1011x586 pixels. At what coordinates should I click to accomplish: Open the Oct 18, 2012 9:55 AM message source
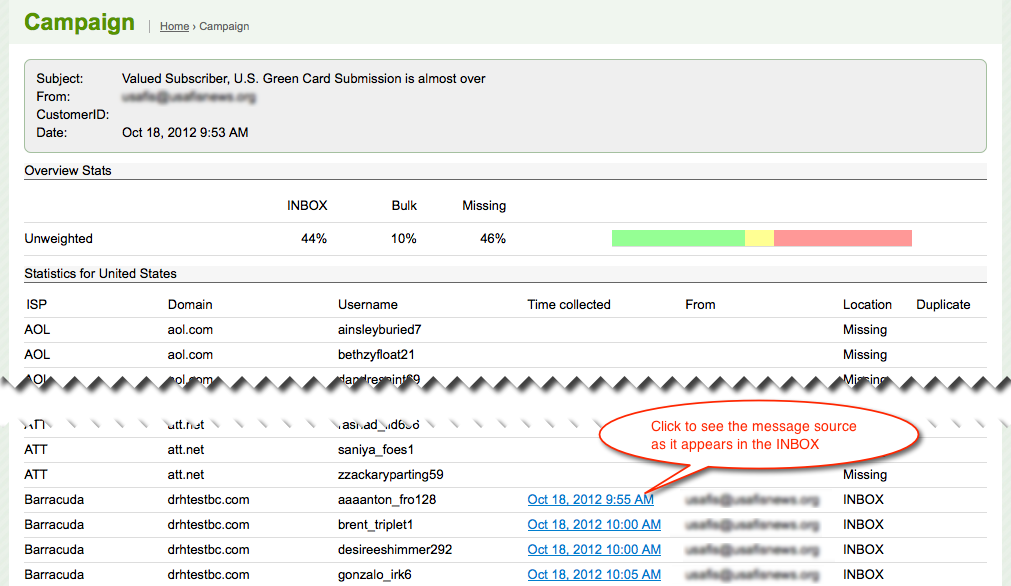tap(590, 499)
